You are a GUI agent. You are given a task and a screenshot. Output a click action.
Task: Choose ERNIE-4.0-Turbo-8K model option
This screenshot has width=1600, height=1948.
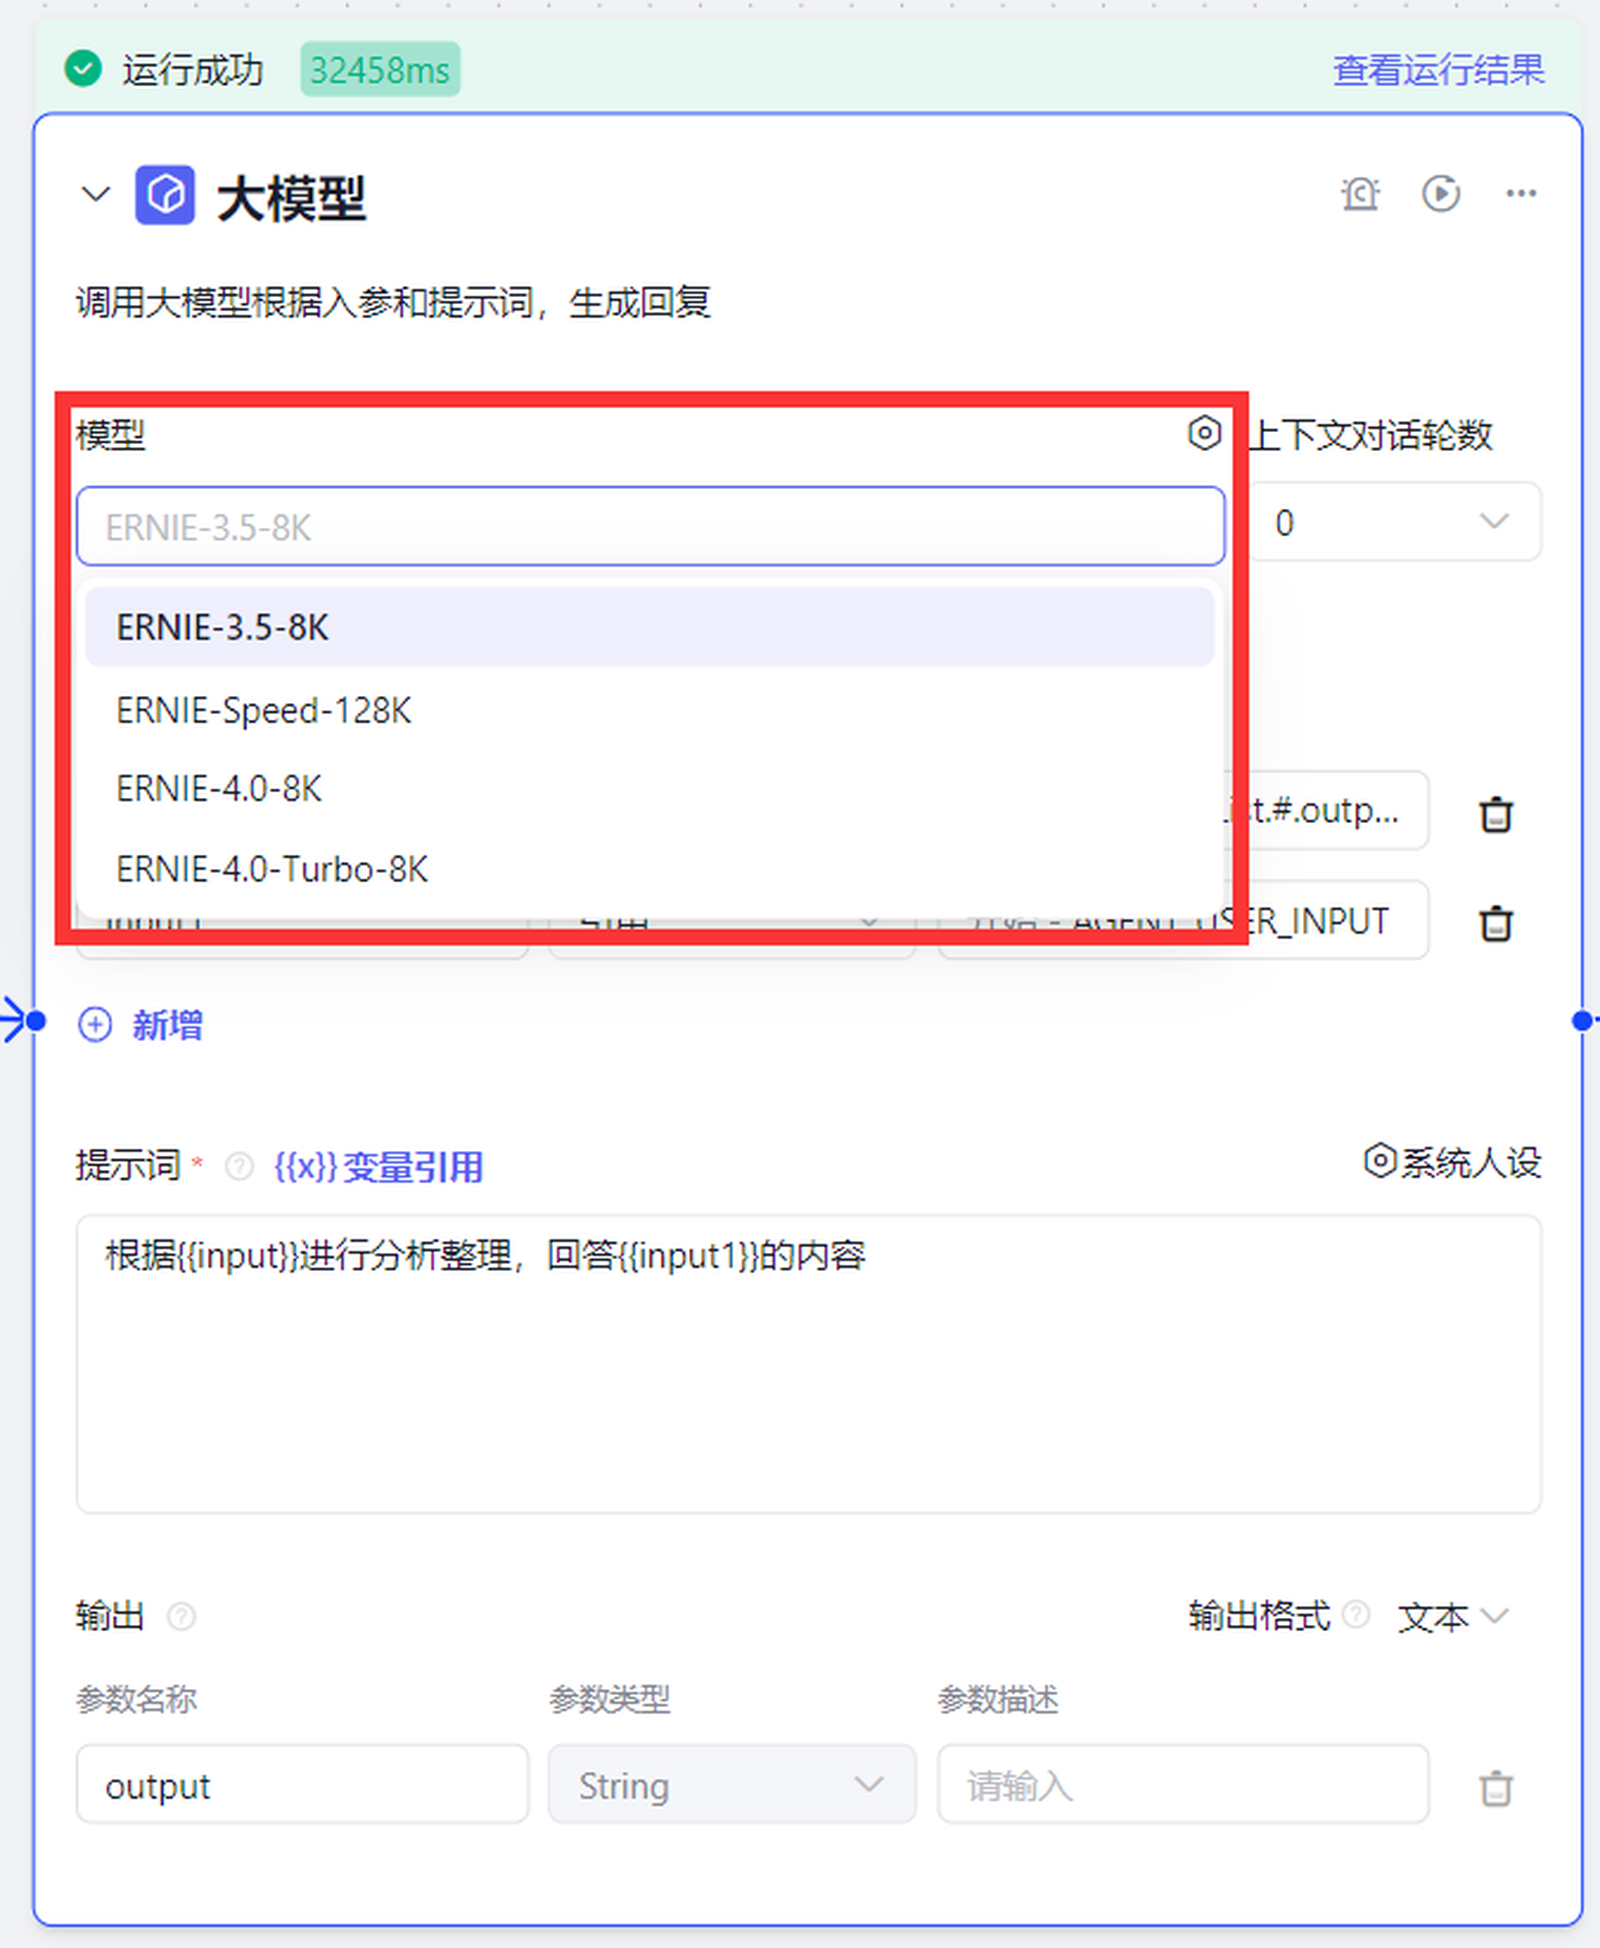pyautogui.click(x=650, y=869)
